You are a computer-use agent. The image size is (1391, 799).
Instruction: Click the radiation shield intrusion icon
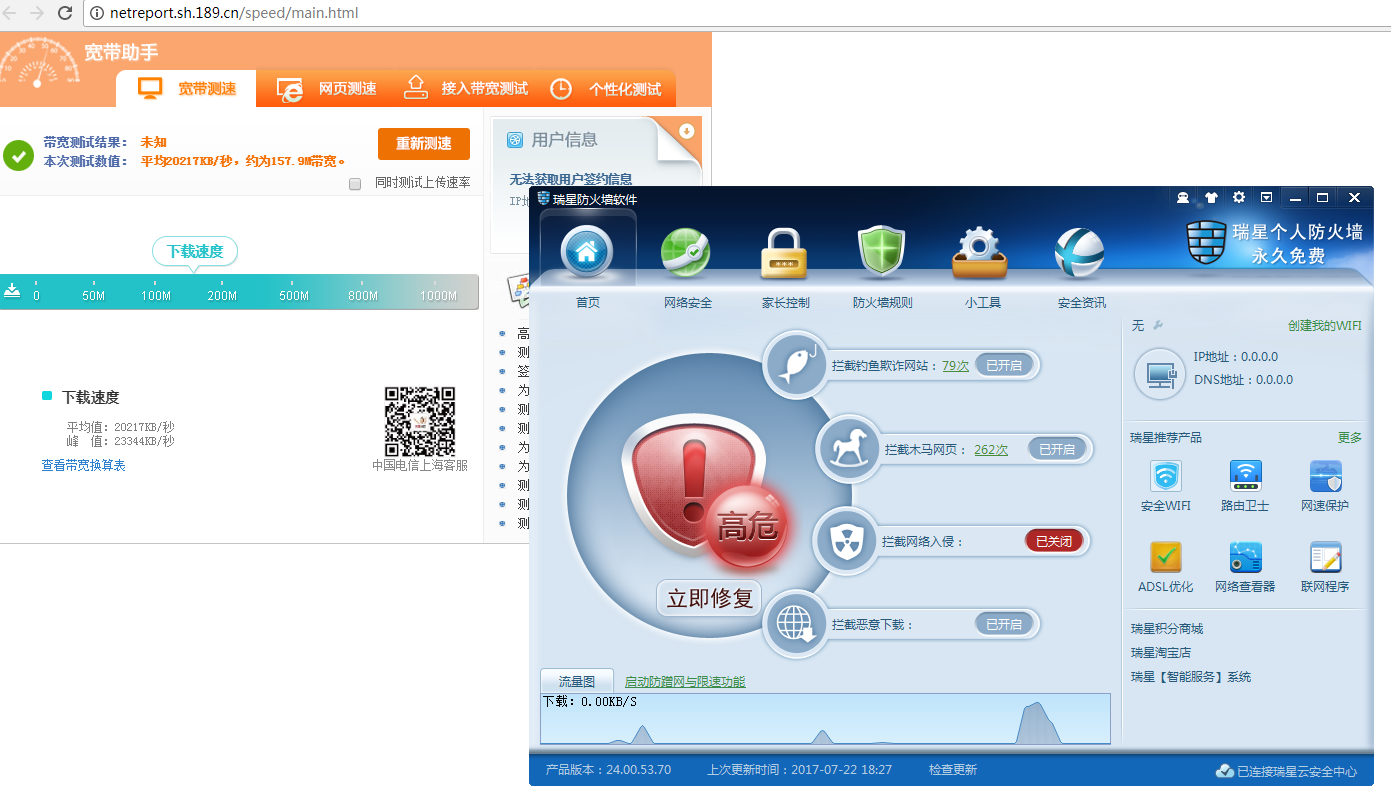click(845, 541)
